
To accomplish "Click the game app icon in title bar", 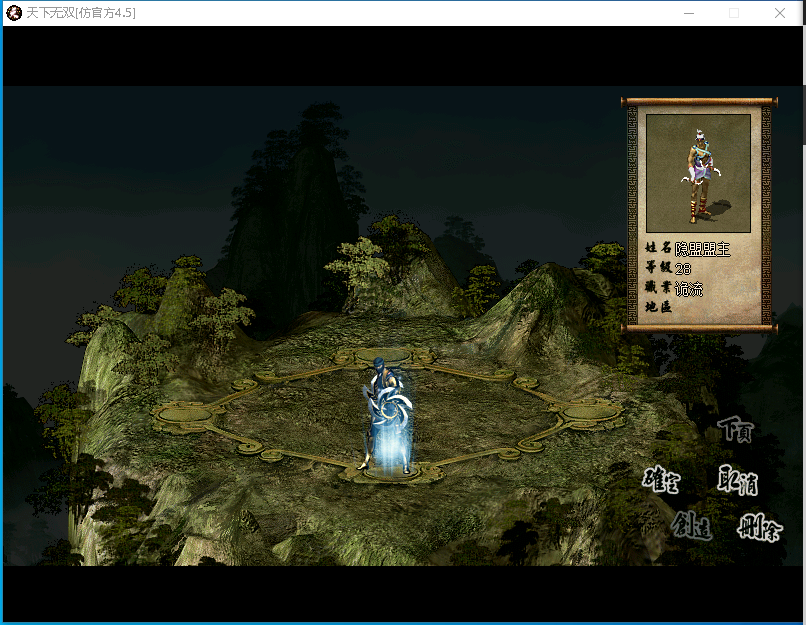I will [x=14, y=13].
